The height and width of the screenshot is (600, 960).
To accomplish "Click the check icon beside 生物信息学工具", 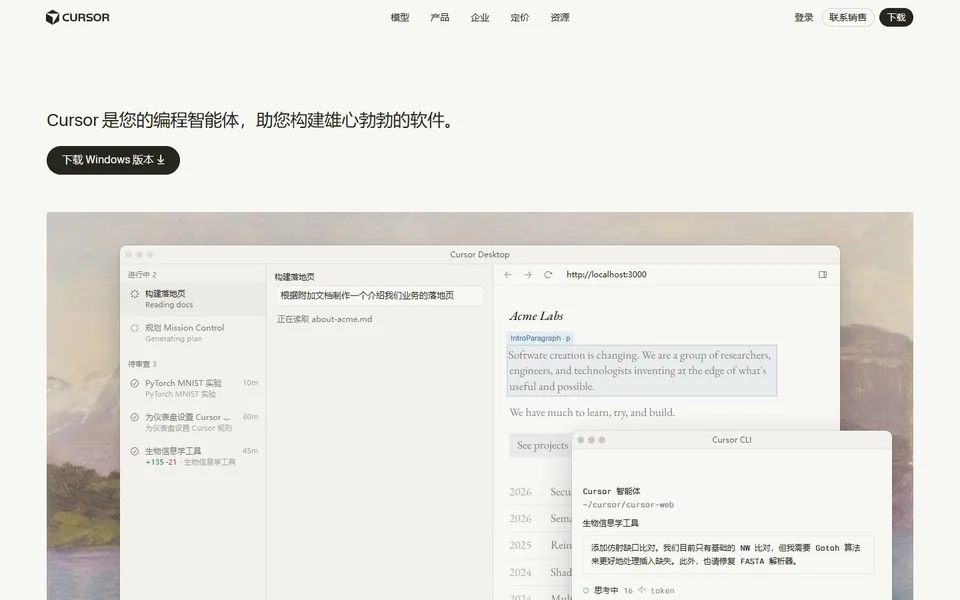I will (135, 451).
